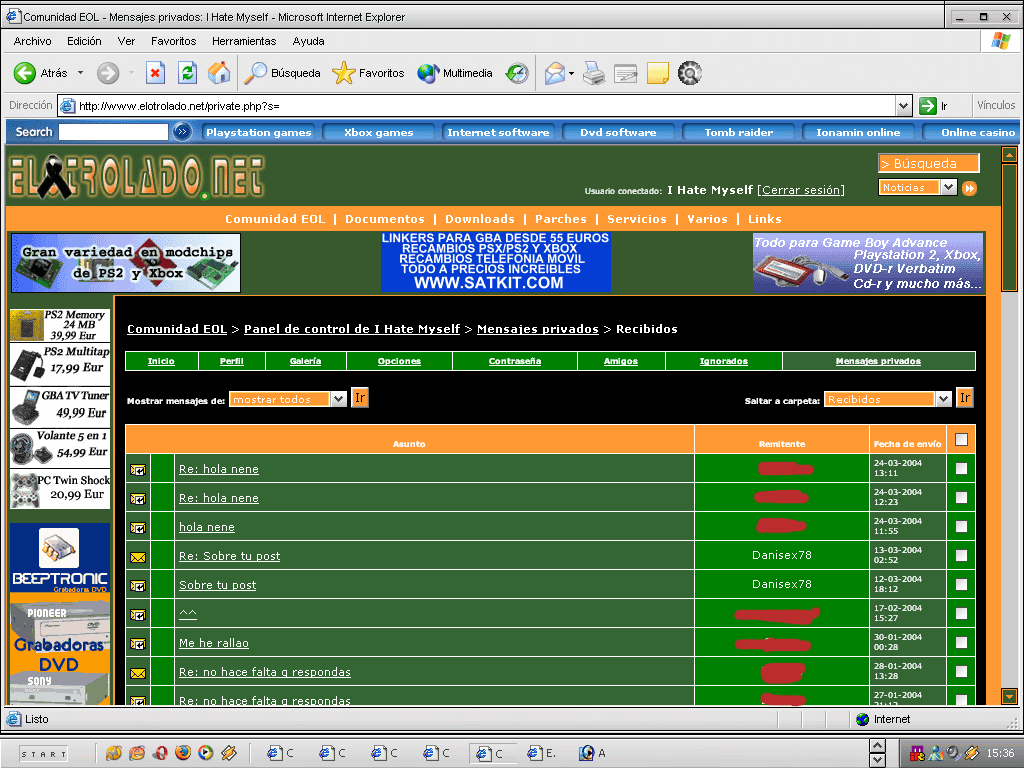The width and height of the screenshot is (1024, 768).
Task: Check the box for 12:23 Re: hola nene
Action: [x=961, y=498]
